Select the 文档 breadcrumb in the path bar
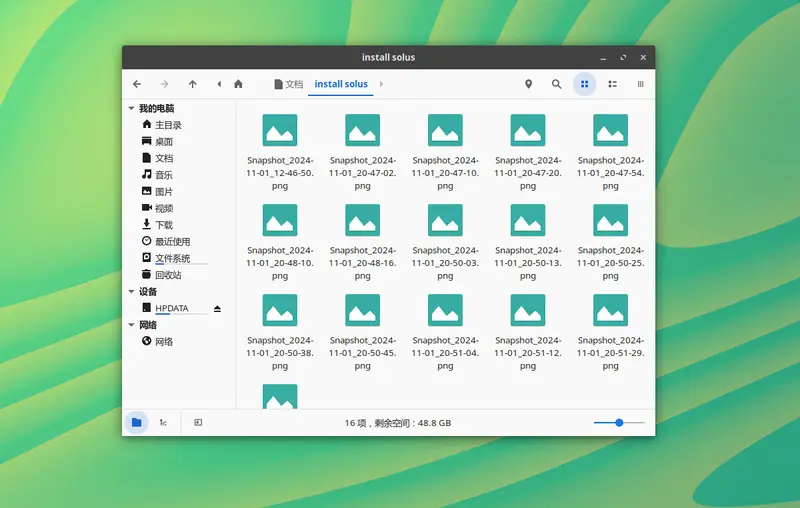The image size is (800, 508). click(288, 84)
